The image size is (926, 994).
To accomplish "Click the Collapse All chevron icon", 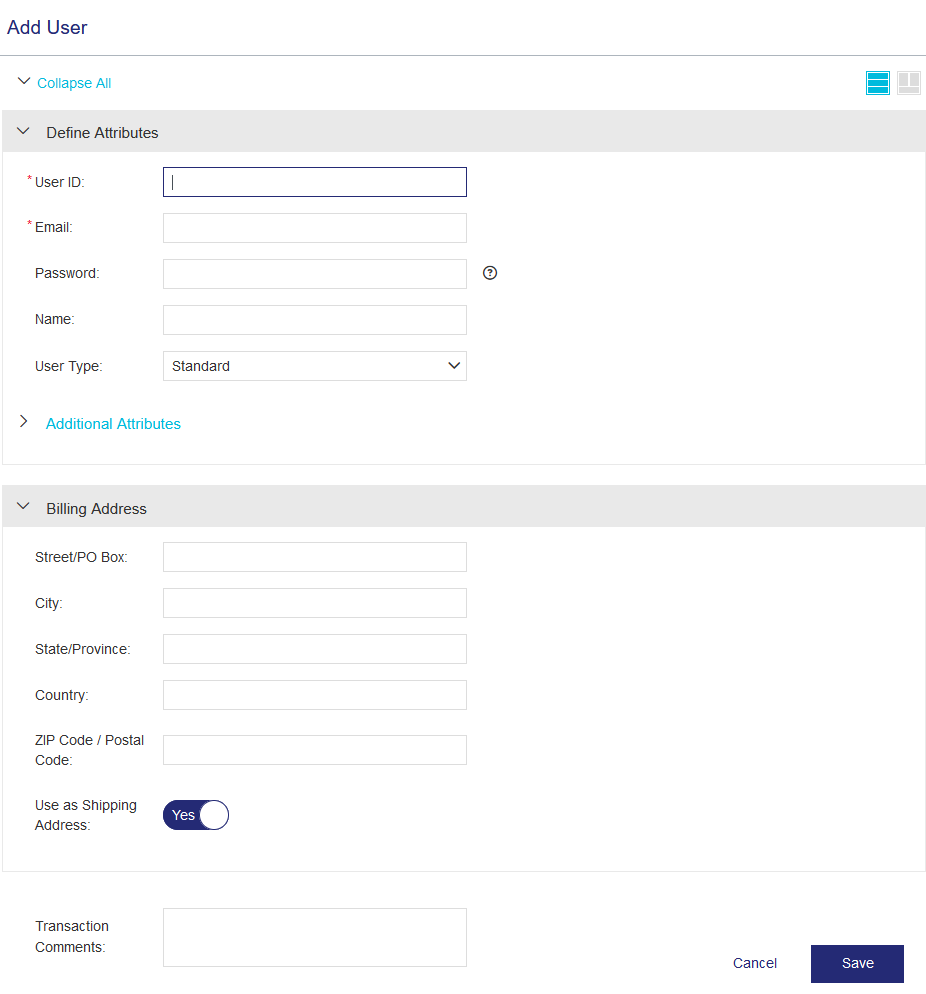I will (24, 82).
